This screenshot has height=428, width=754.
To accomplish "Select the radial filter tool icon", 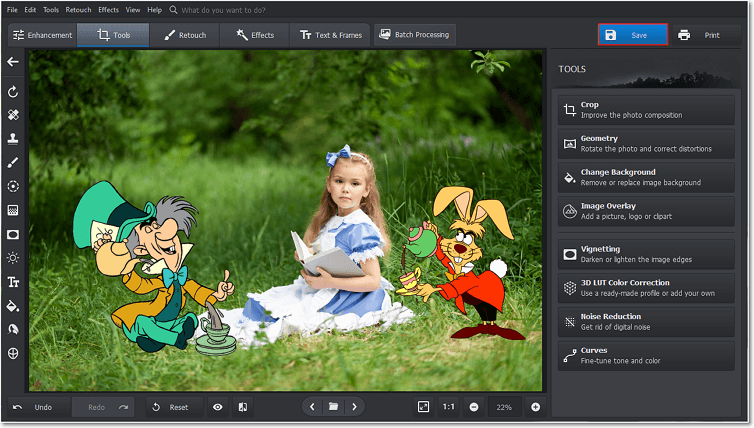I will [13, 187].
